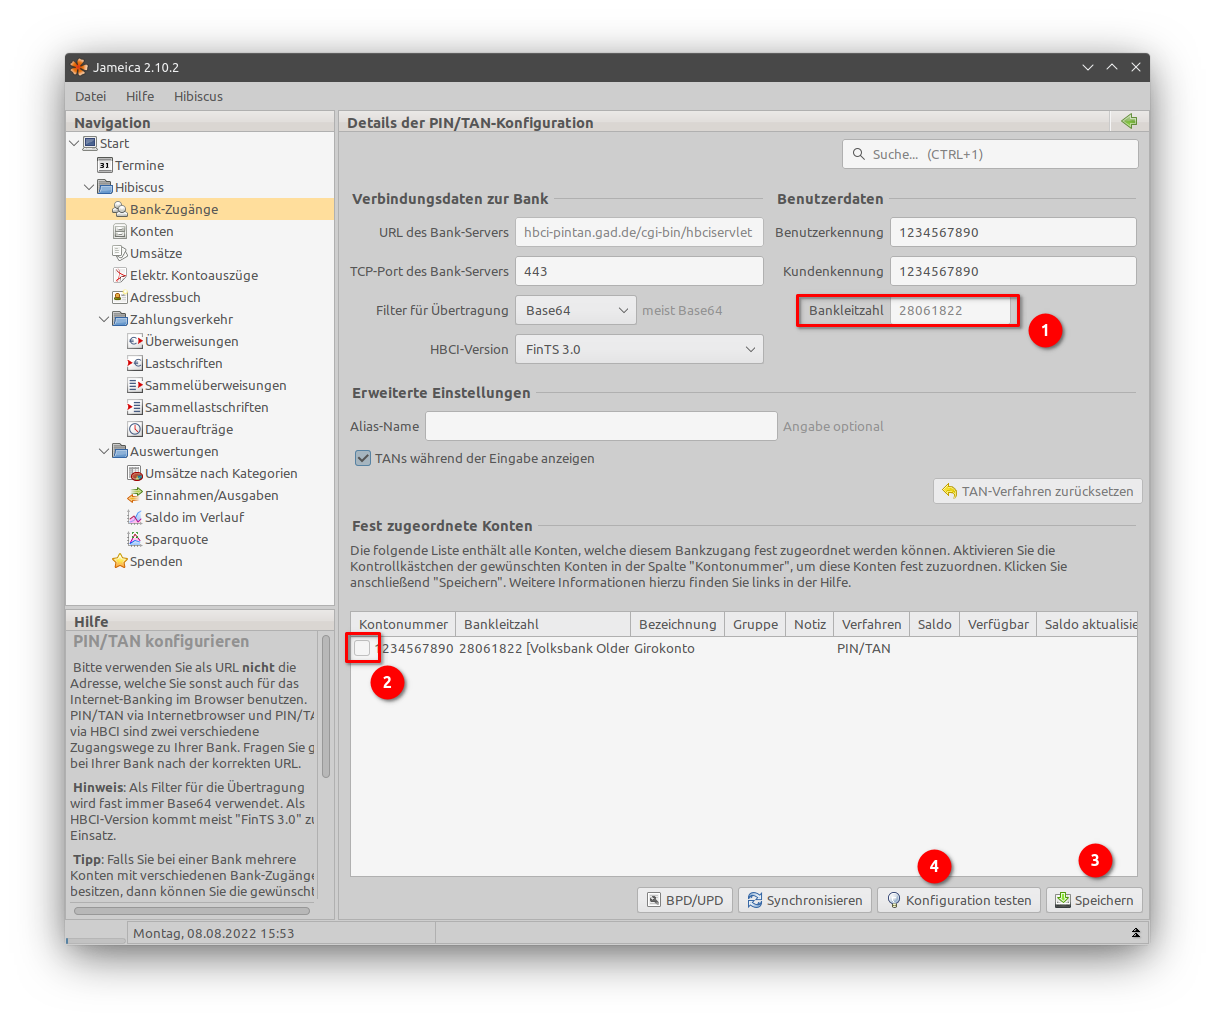
Task: Click the Überweisungen icon
Action: (x=135, y=341)
